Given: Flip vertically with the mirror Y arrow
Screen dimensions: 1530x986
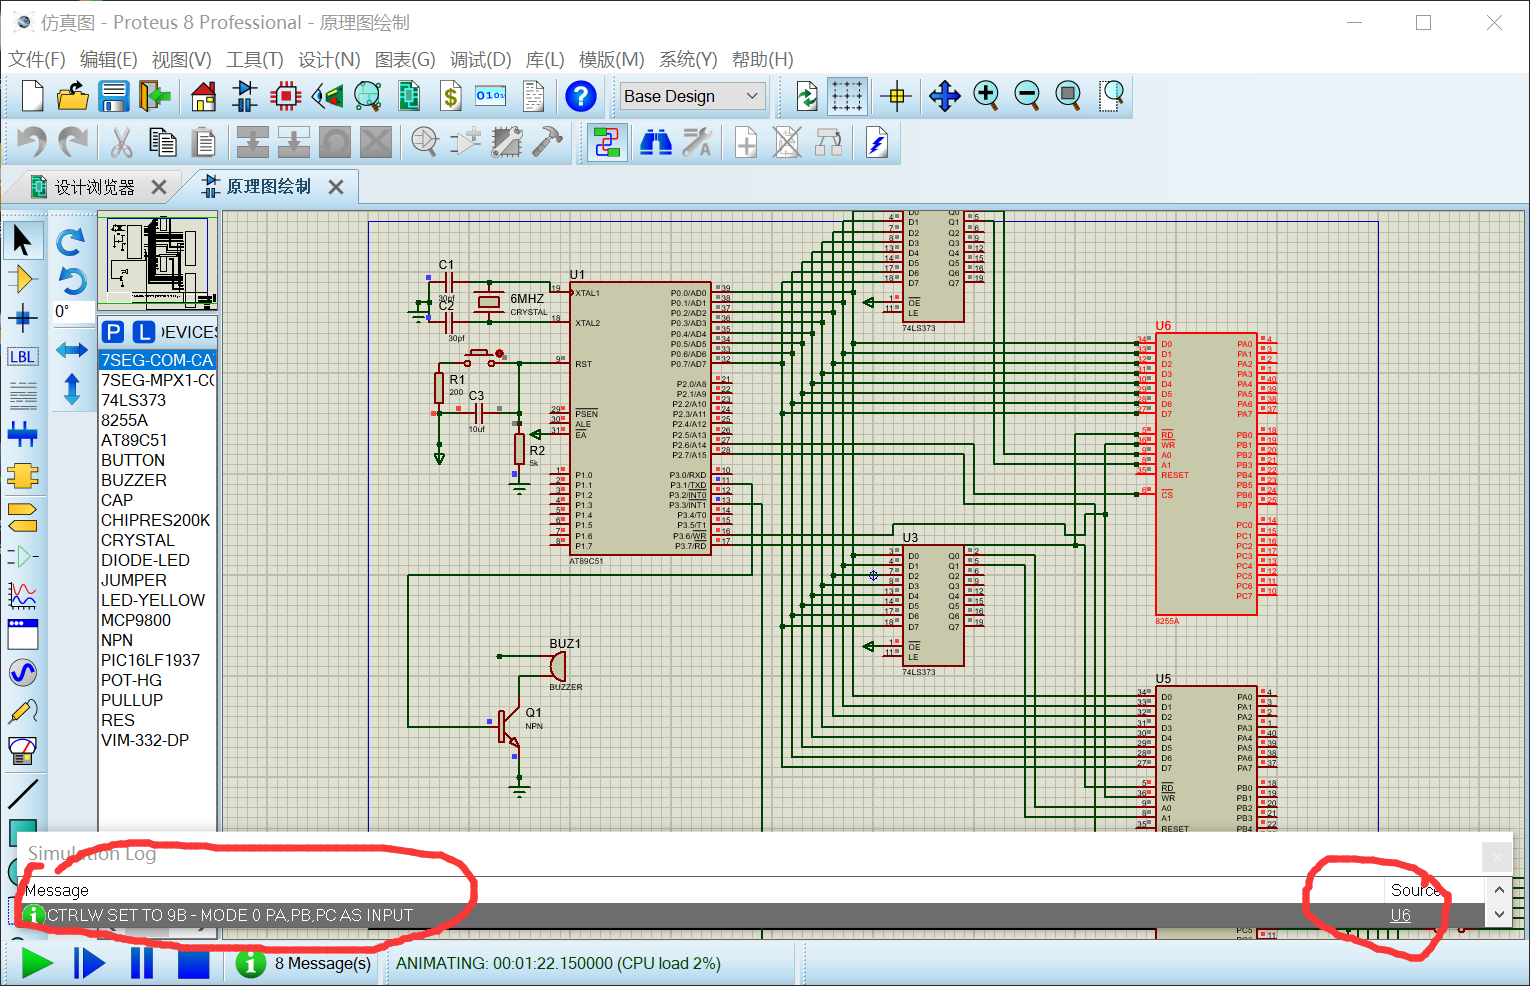Looking at the screenshot, I should click(71, 389).
